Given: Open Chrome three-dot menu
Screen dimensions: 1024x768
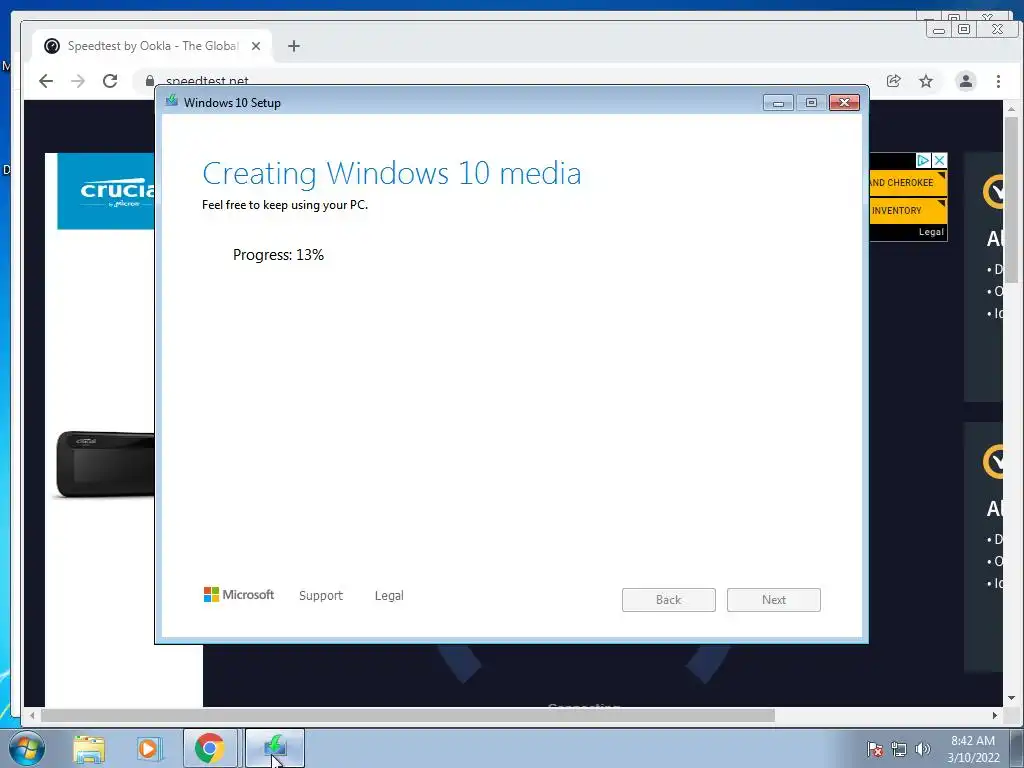Looking at the screenshot, I should point(998,81).
